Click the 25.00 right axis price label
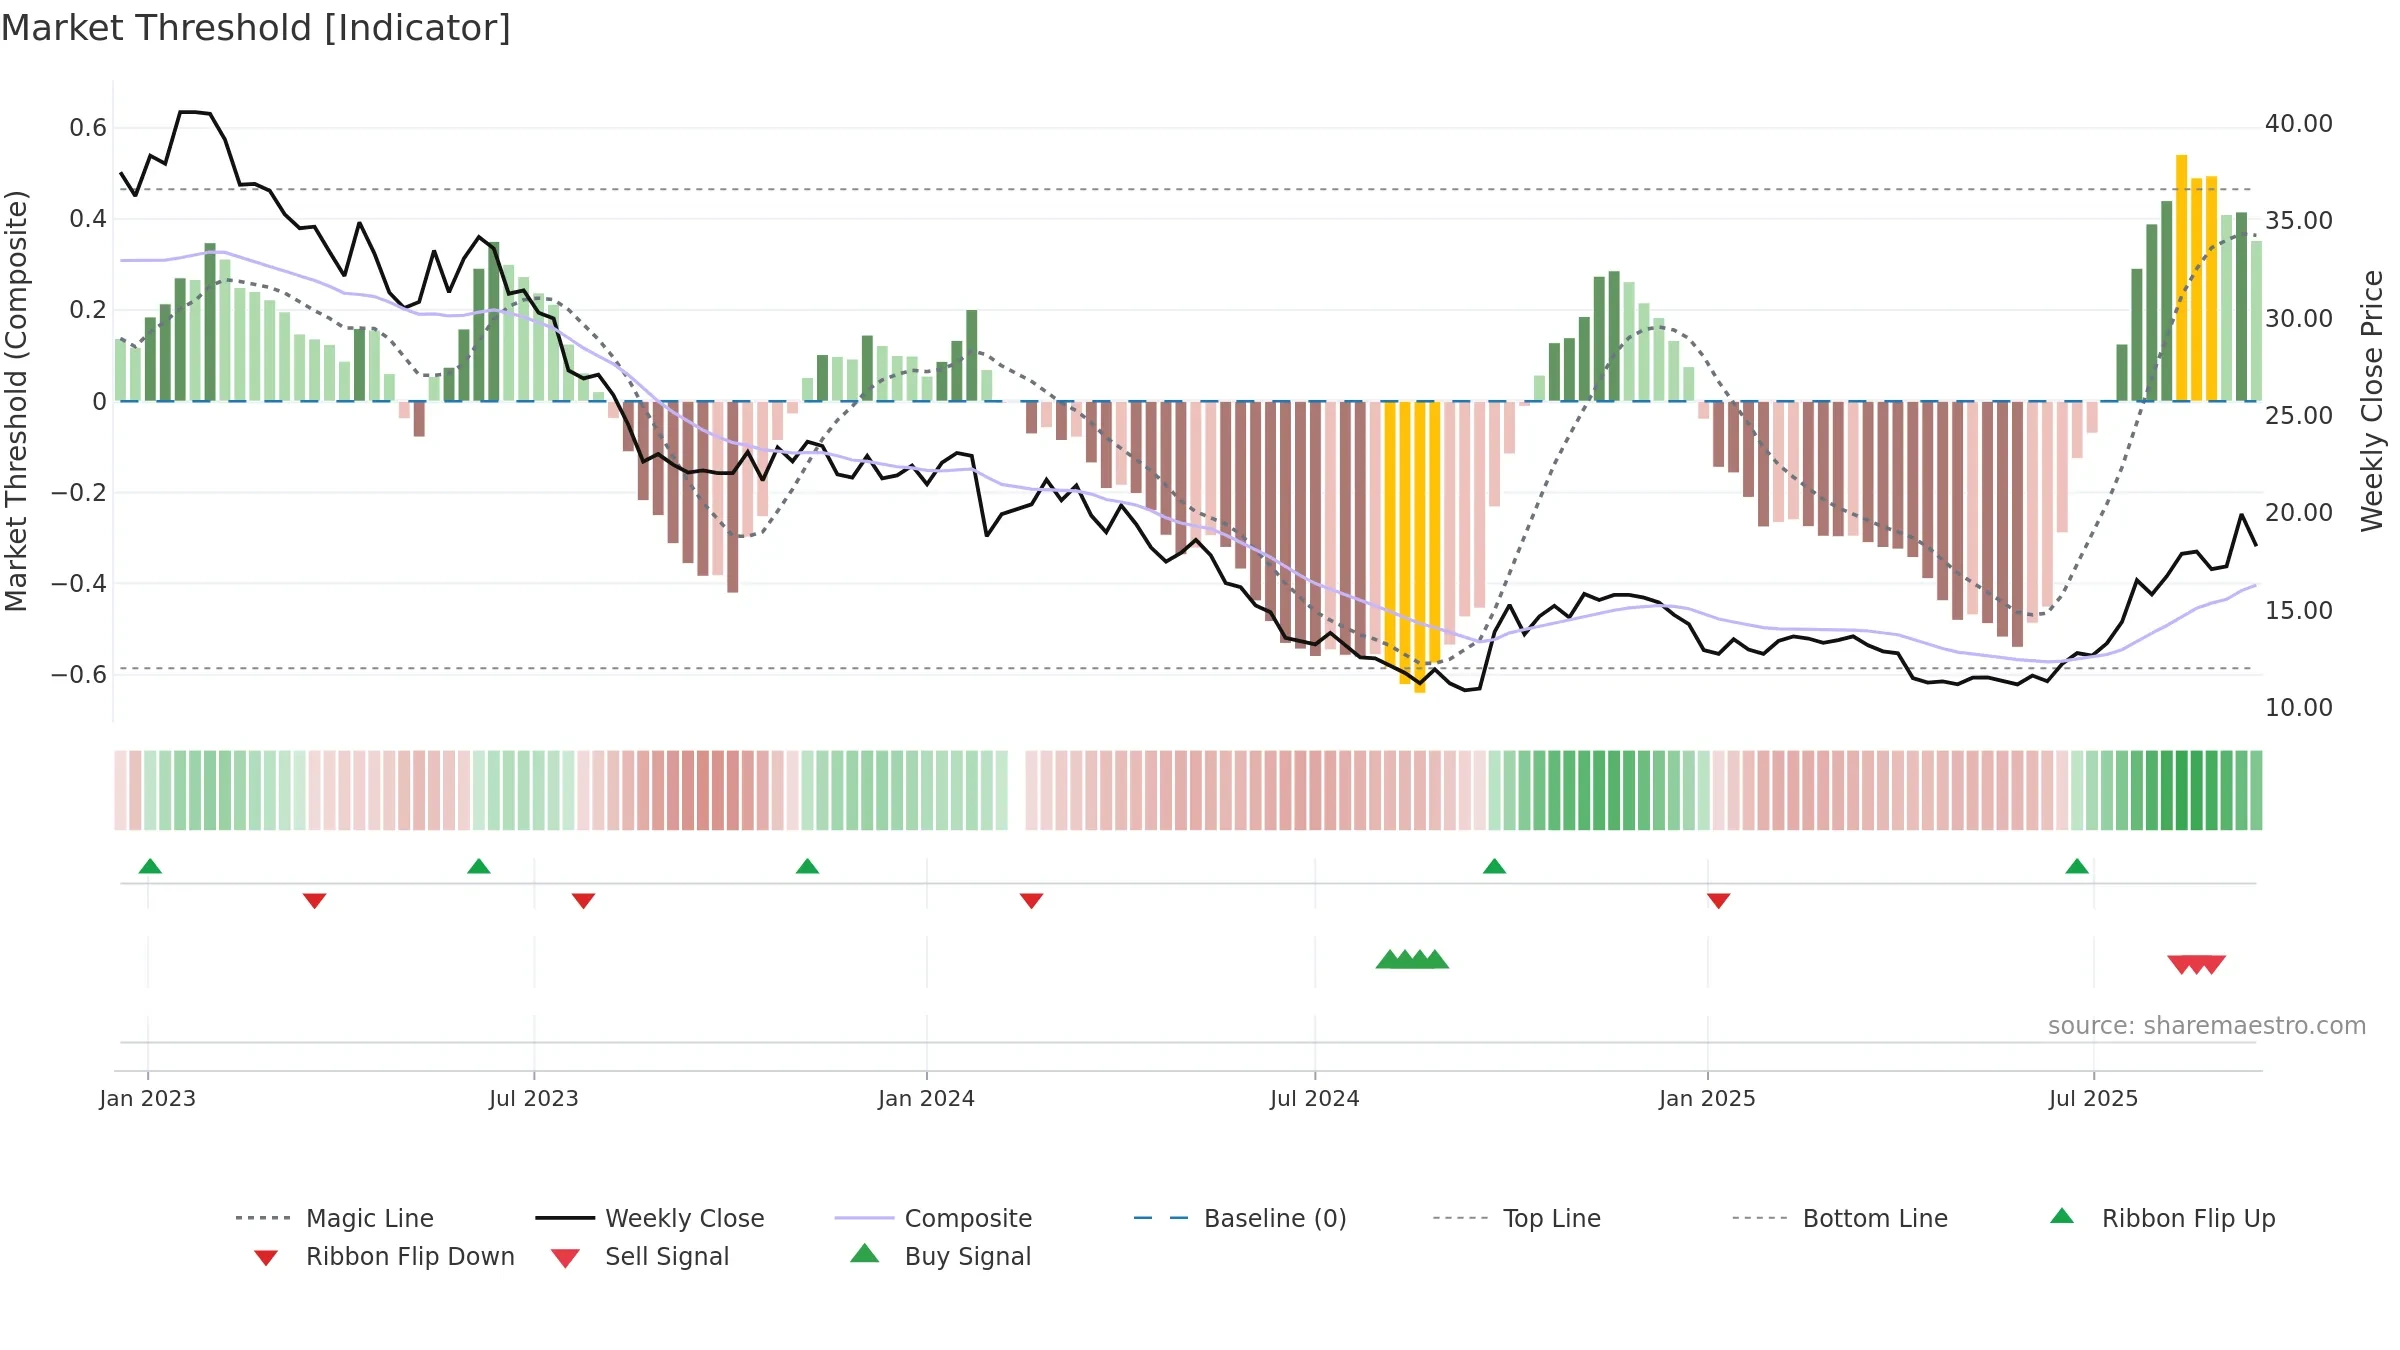The image size is (2400, 1350). [2299, 415]
